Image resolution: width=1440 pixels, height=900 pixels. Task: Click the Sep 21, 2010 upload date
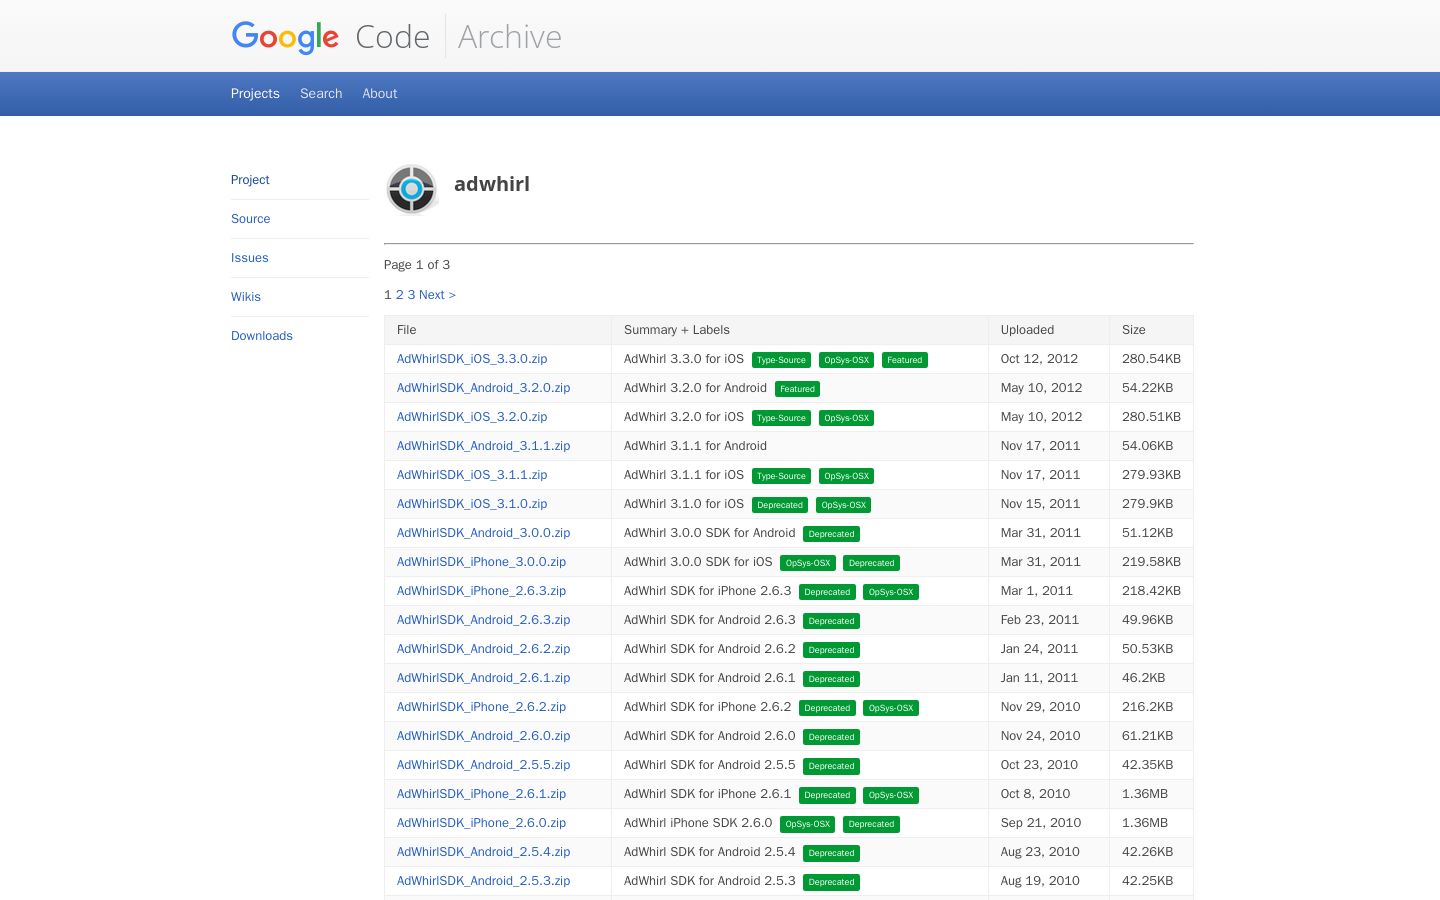tap(1041, 823)
